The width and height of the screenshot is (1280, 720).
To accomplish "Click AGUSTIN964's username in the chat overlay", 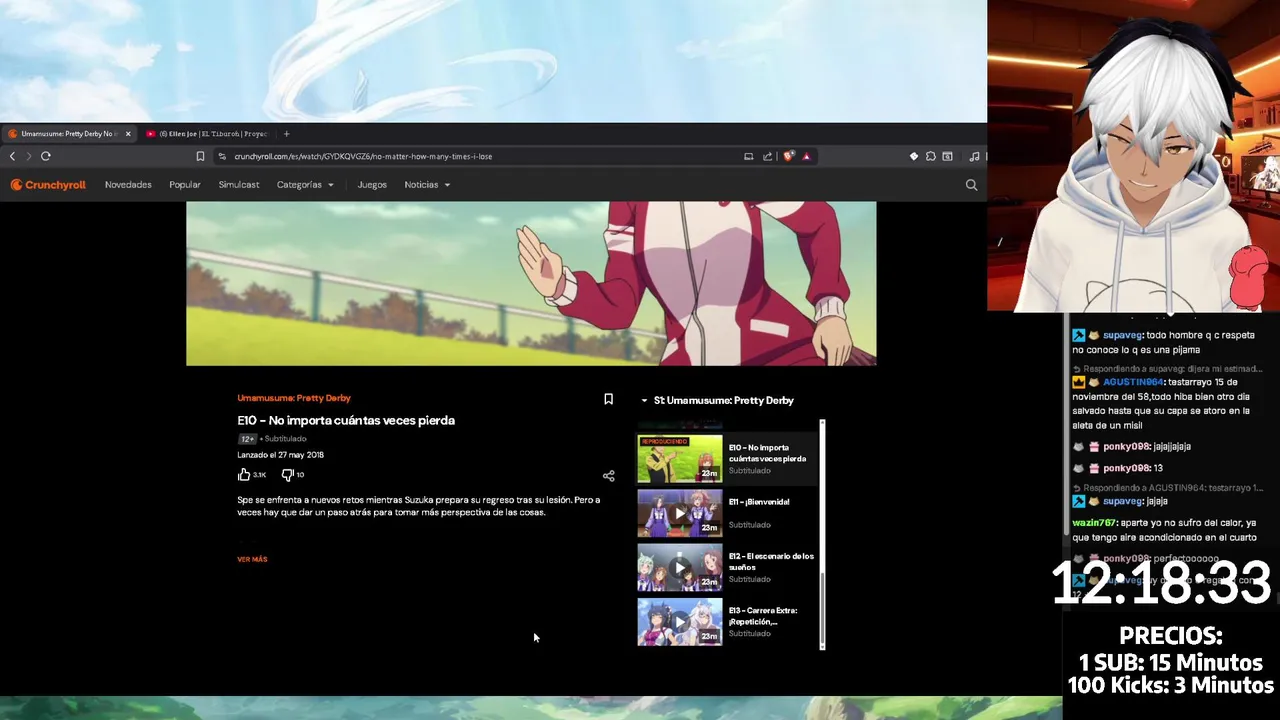I will coord(1134,382).
